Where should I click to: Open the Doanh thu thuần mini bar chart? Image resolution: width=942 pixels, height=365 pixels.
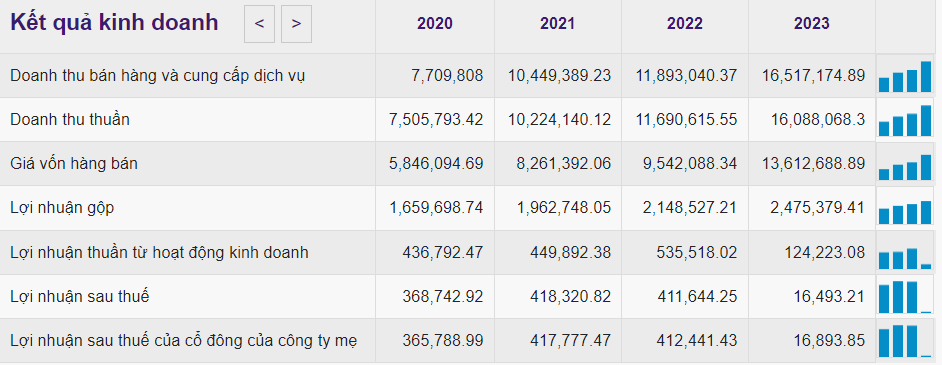pos(905,120)
